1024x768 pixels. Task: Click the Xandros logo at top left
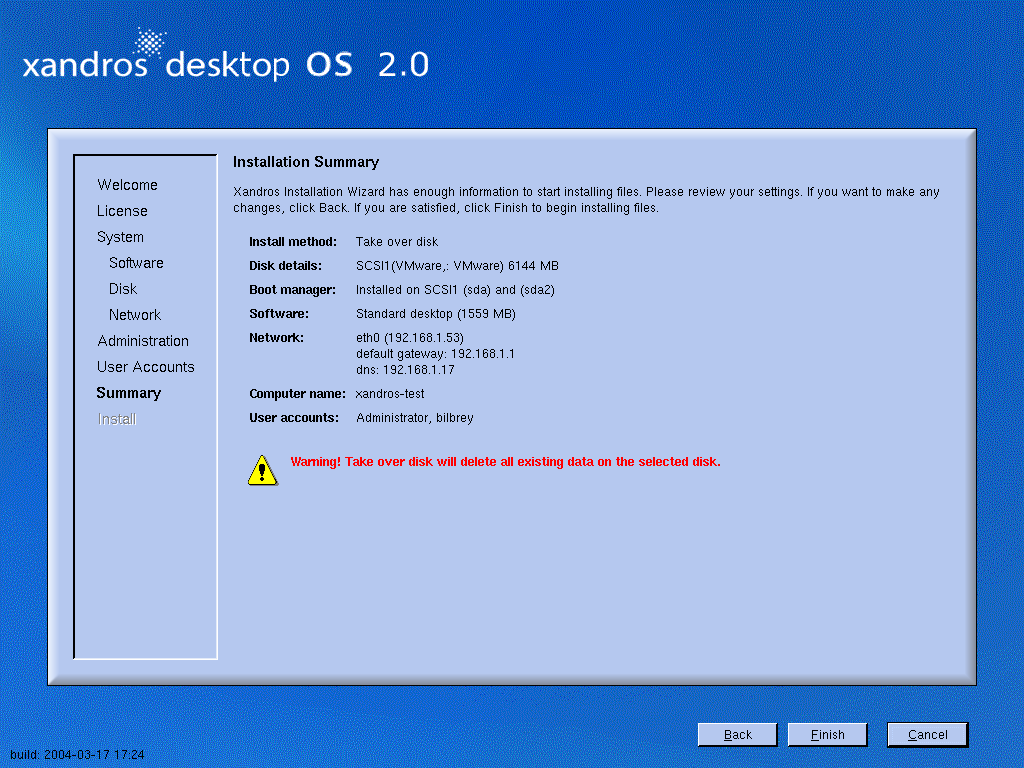click(x=225, y=58)
